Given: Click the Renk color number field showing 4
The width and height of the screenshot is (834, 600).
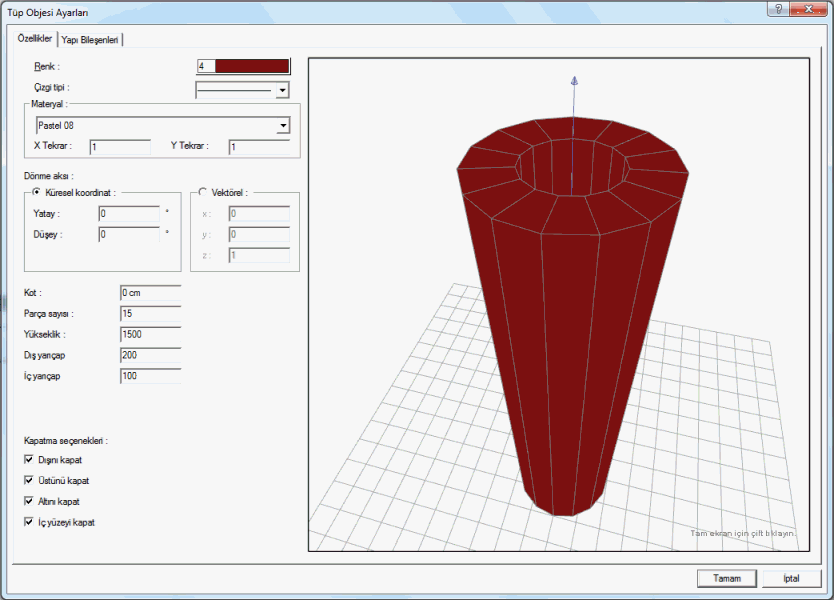Looking at the screenshot, I should 206,66.
